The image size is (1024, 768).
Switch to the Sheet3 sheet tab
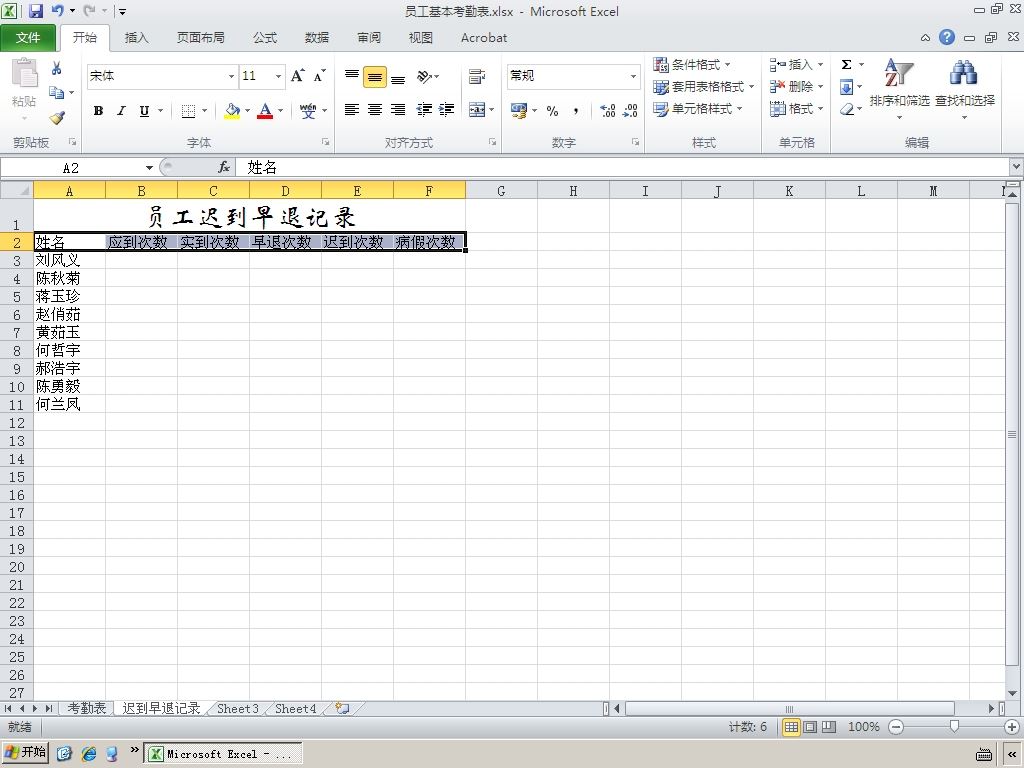pos(237,708)
